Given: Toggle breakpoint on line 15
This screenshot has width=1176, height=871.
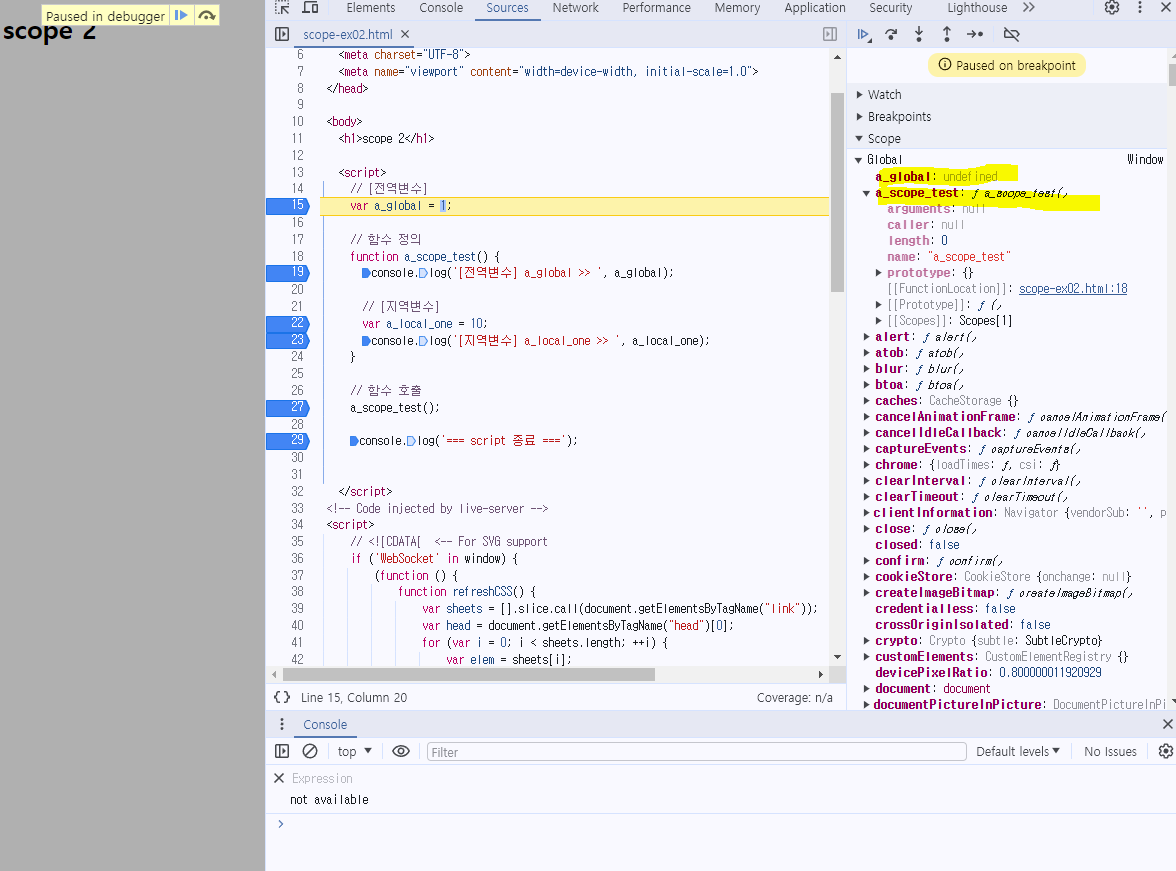Looking at the screenshot, I should pyautogui.click(x=288, y=206).
